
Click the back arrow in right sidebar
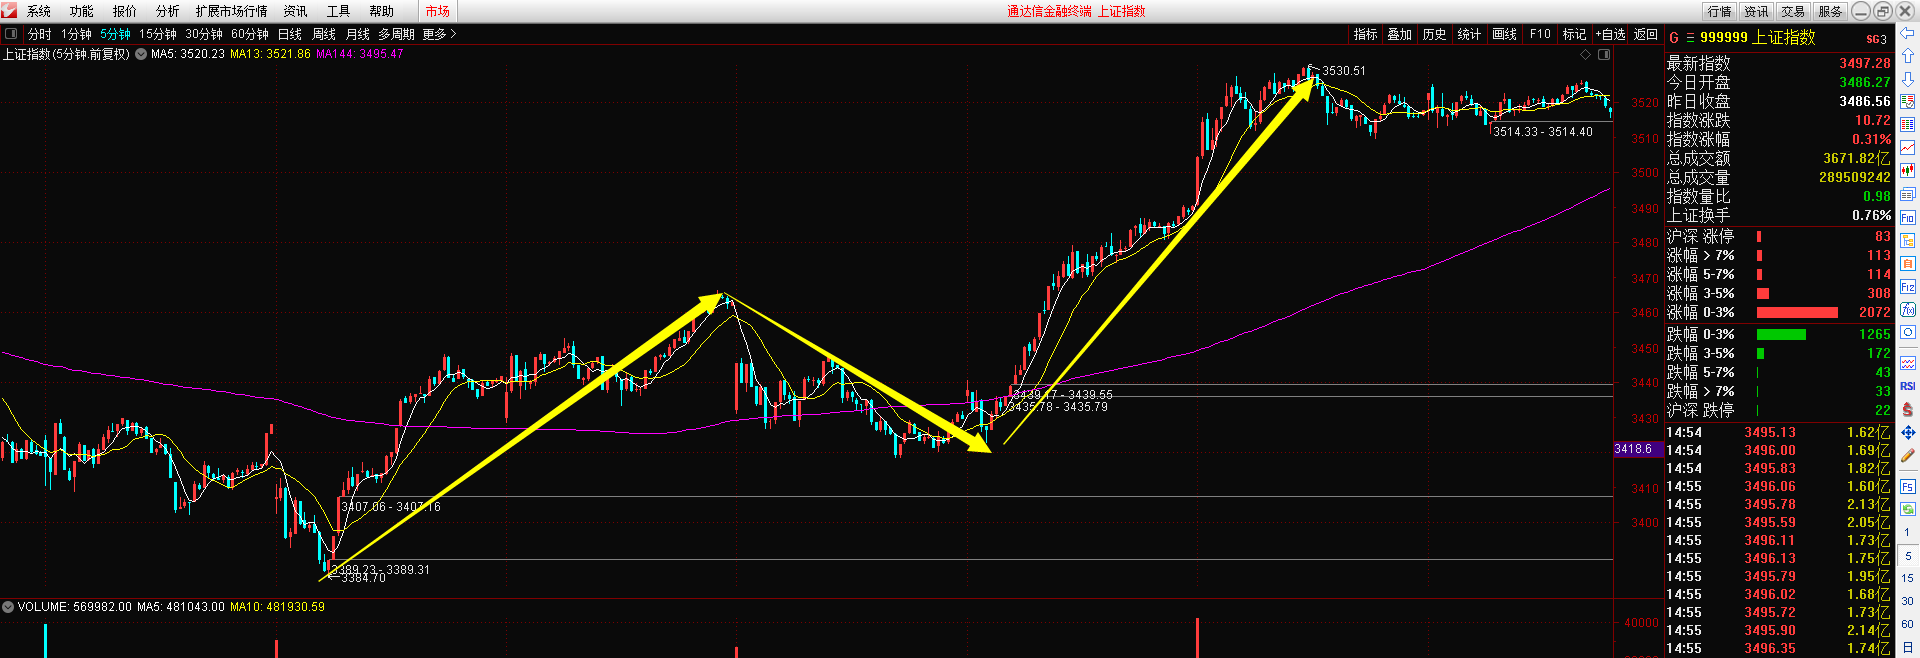(1907, 34)
